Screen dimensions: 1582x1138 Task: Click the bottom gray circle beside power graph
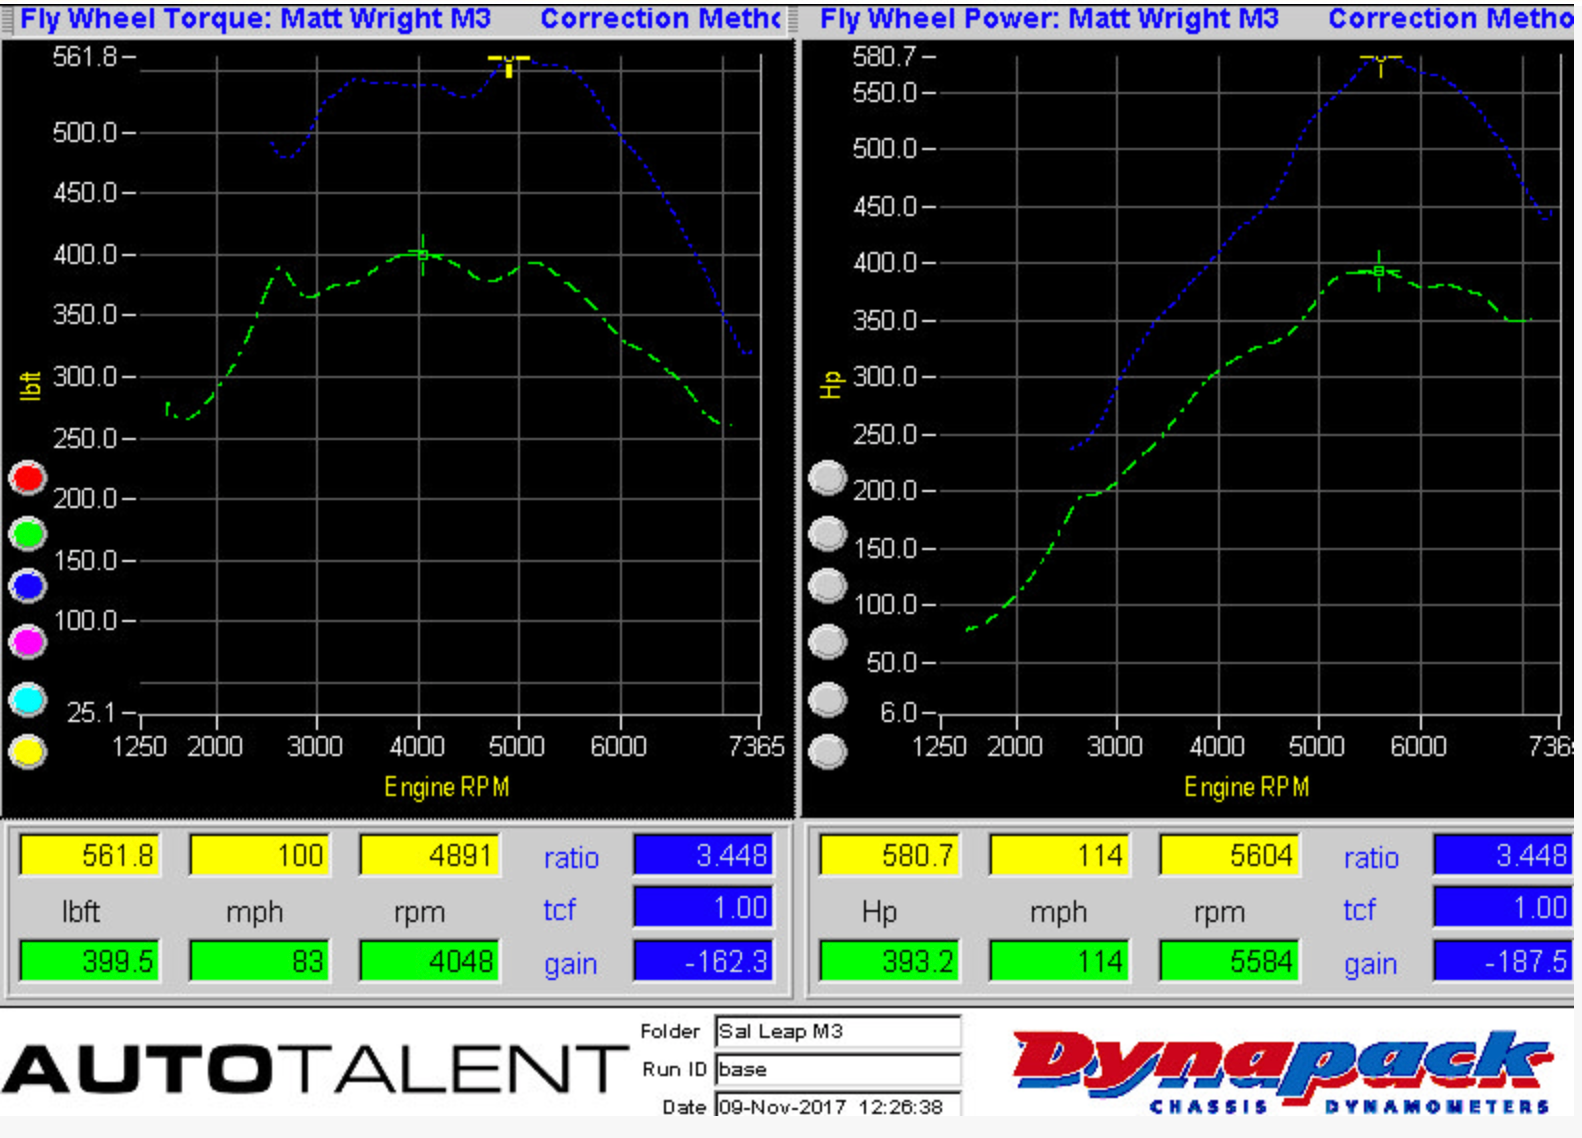click(x=827, y=751)
